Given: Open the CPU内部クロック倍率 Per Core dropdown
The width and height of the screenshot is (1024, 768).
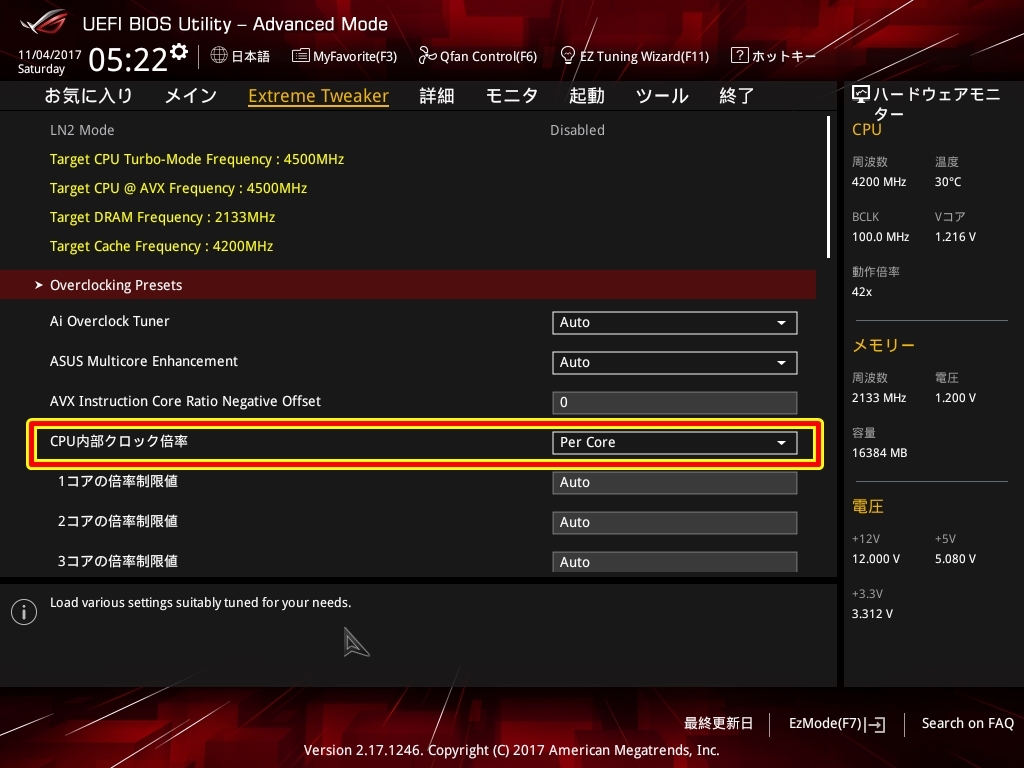Looking at the screenshot, I should click(x=675, y=442).
